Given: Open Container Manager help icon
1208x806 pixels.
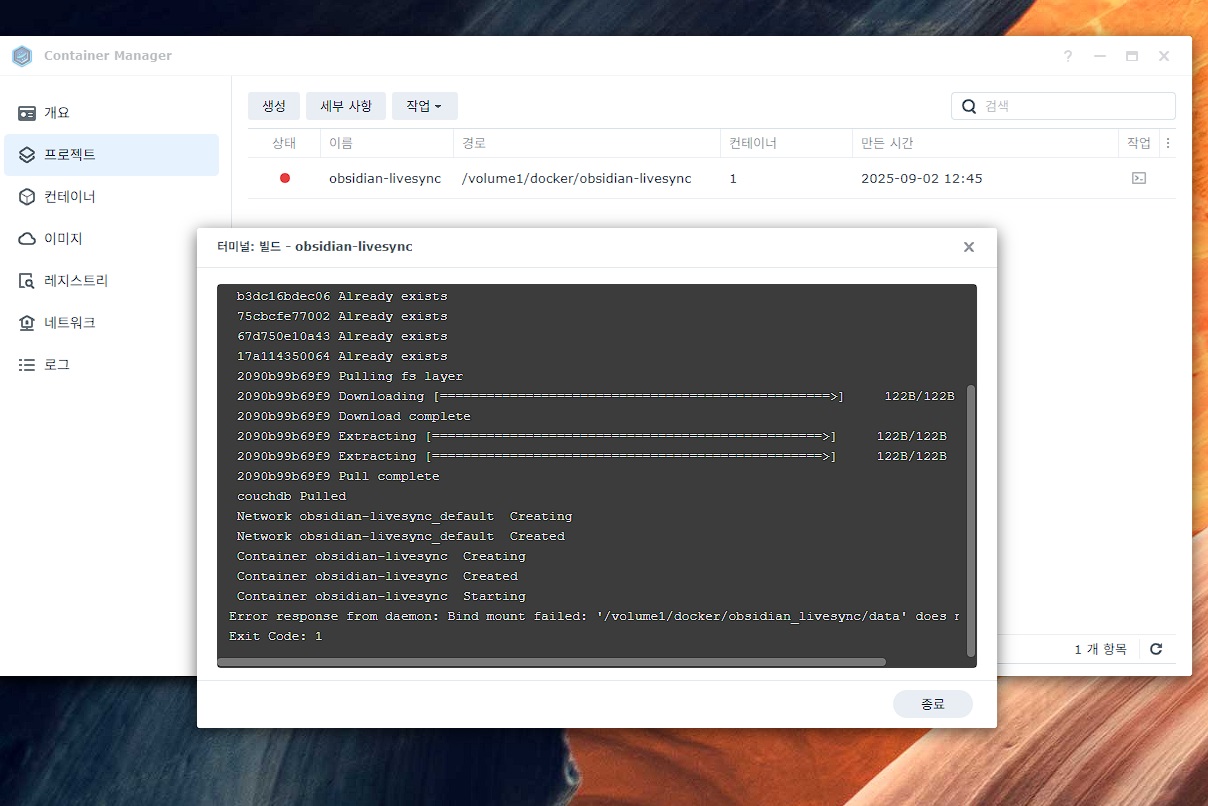Looking at the screenshot, I should 1068,56.
